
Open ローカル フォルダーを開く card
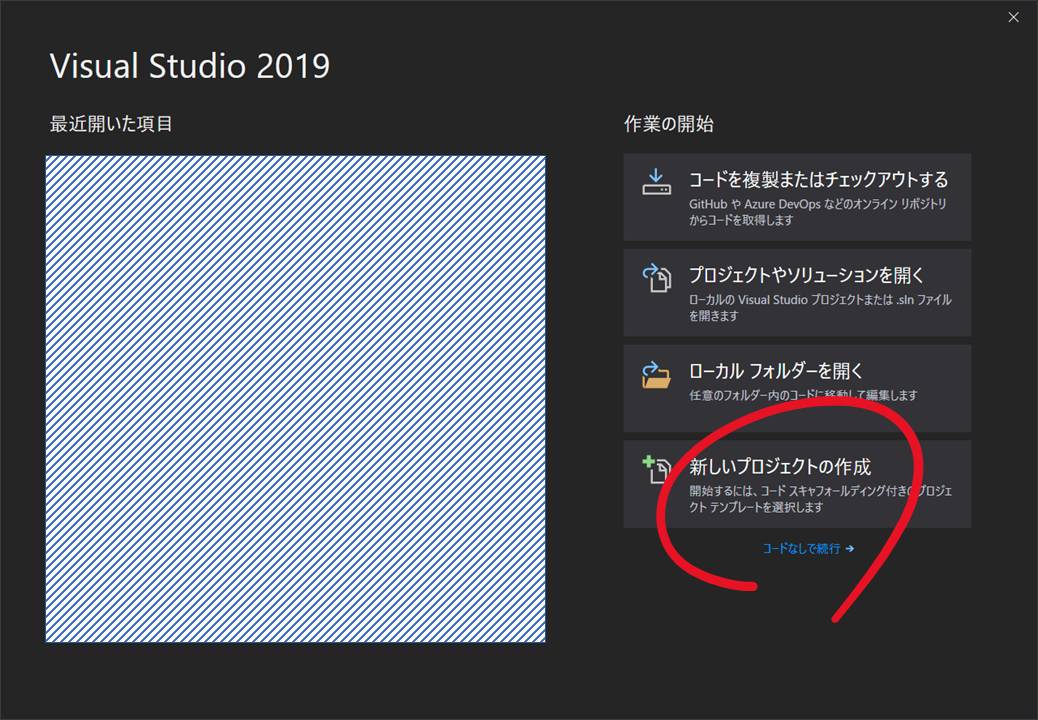[797, 388]
